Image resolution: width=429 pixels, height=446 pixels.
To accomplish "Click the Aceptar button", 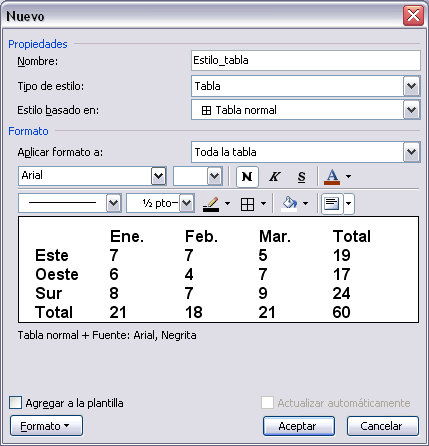I will (299, 426).
